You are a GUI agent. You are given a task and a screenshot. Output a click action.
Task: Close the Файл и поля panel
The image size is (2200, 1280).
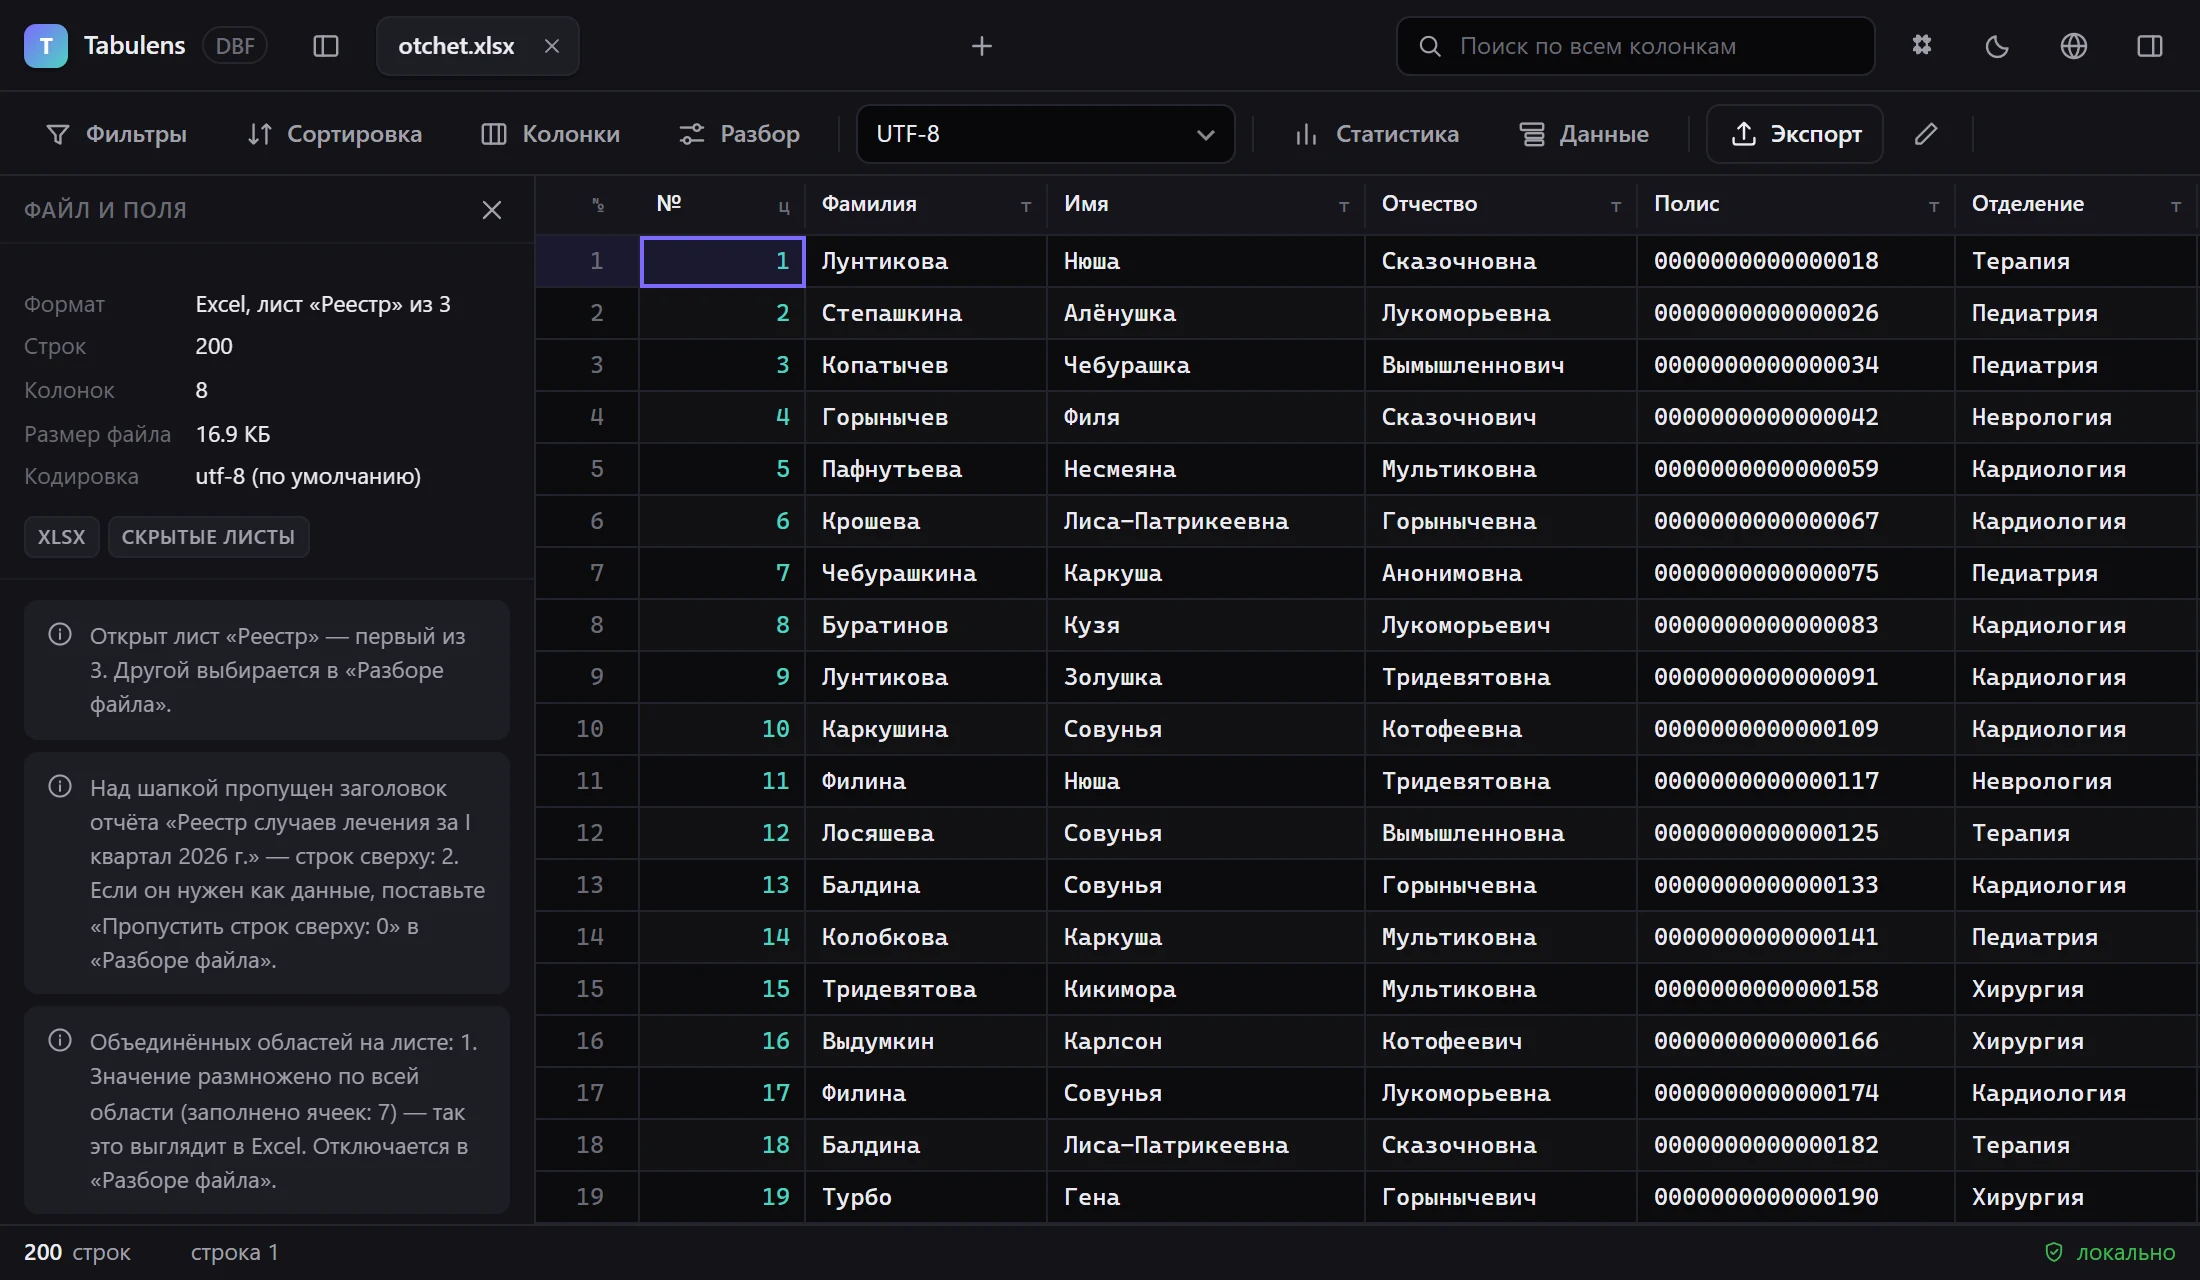492,210
